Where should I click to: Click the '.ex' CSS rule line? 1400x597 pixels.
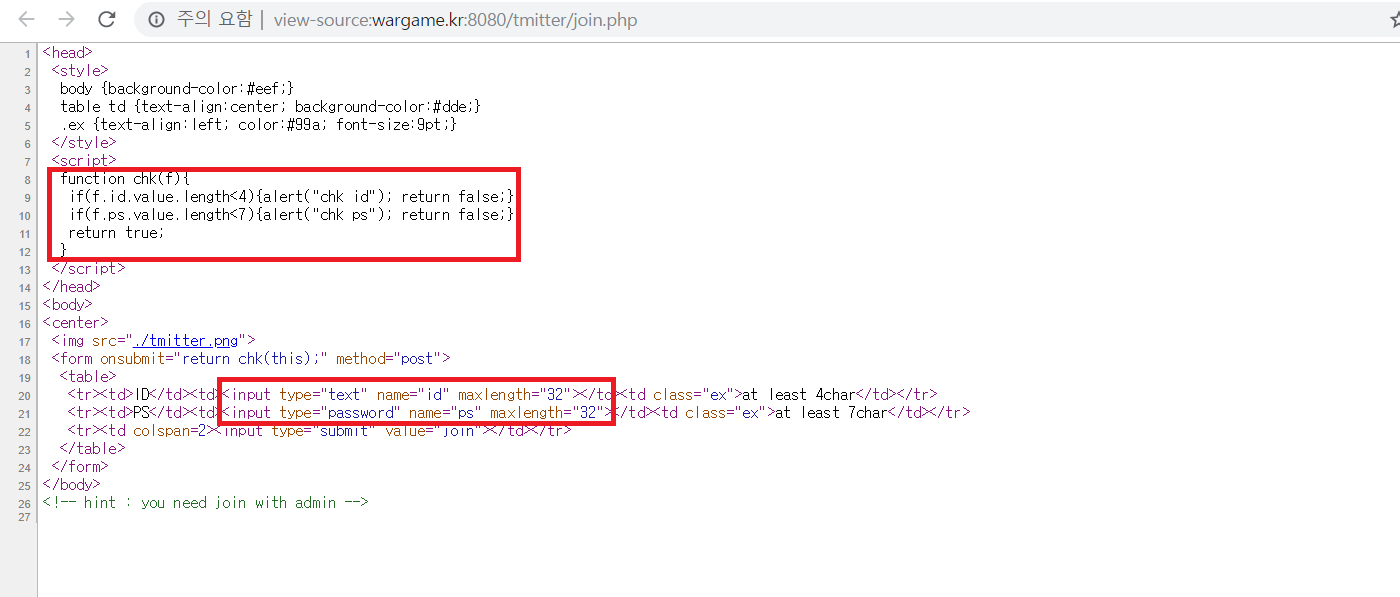pyautogui.click(x=259, y=124)
